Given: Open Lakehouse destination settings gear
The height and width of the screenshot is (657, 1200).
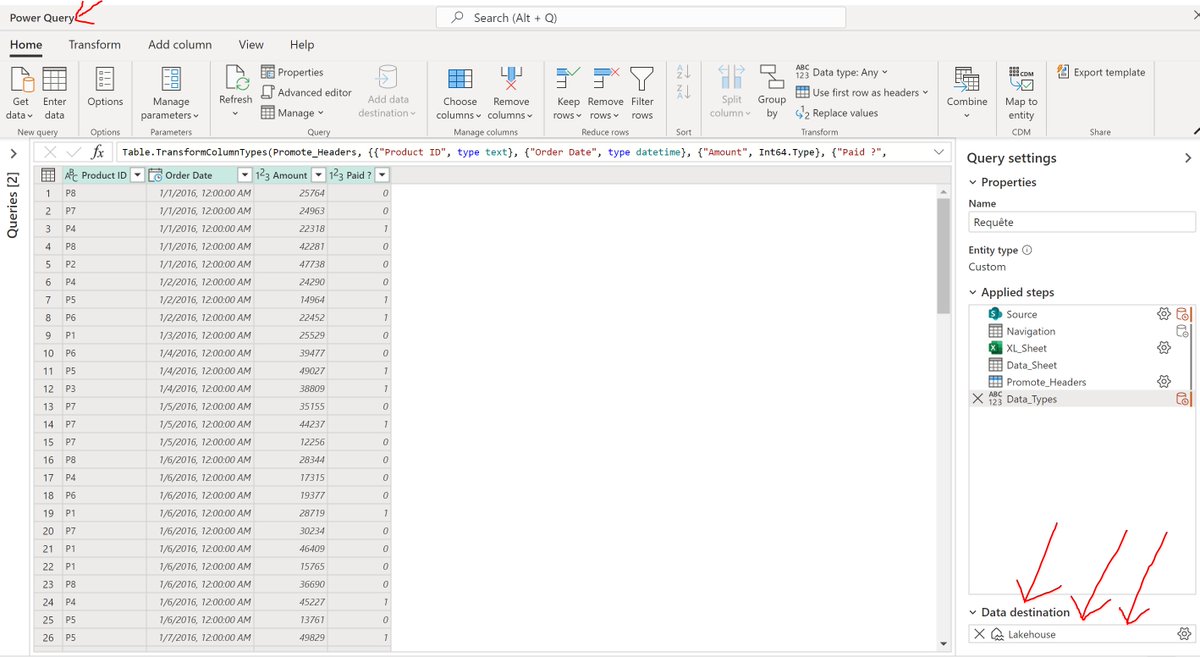Looking at the screenshot, I should (1184, 634).
